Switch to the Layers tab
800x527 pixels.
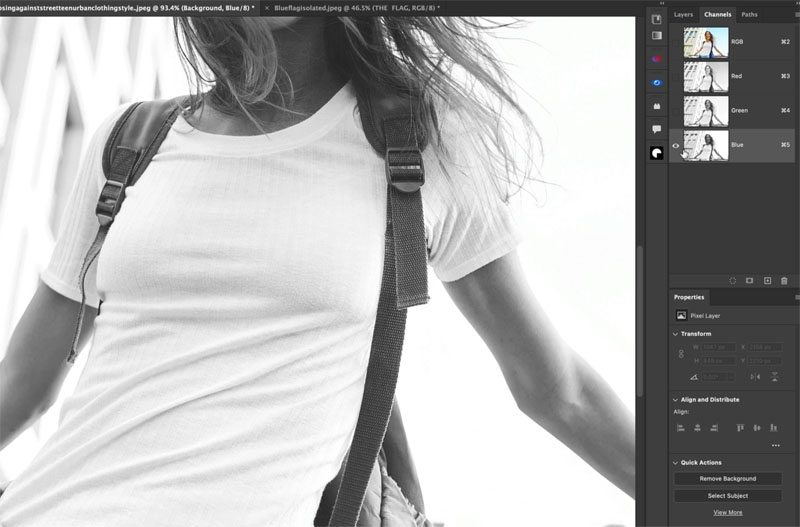click(x=683, y=15)
